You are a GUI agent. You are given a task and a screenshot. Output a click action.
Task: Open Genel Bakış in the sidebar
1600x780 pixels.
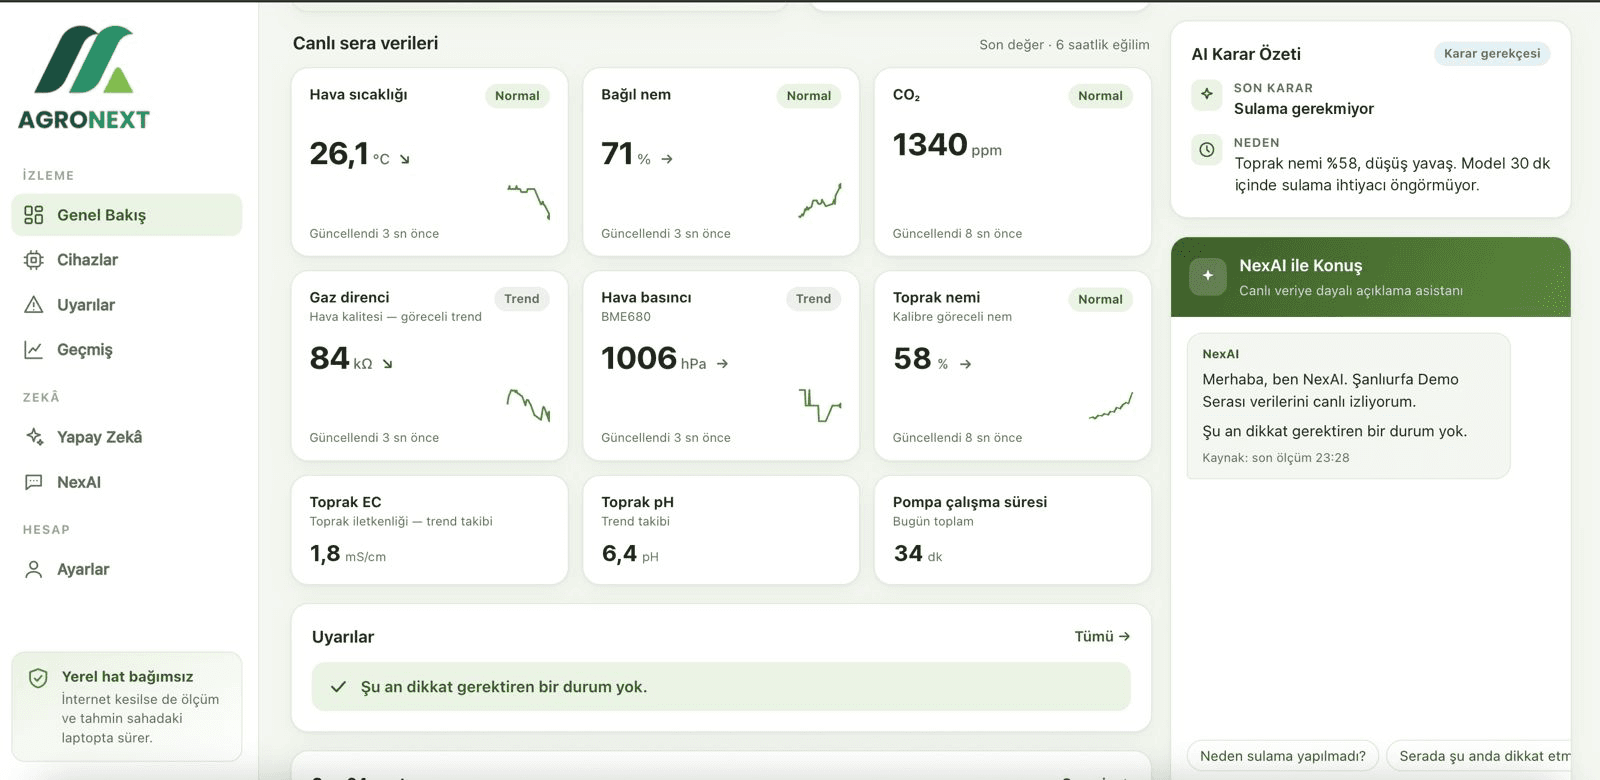click(x=127, y=215)
